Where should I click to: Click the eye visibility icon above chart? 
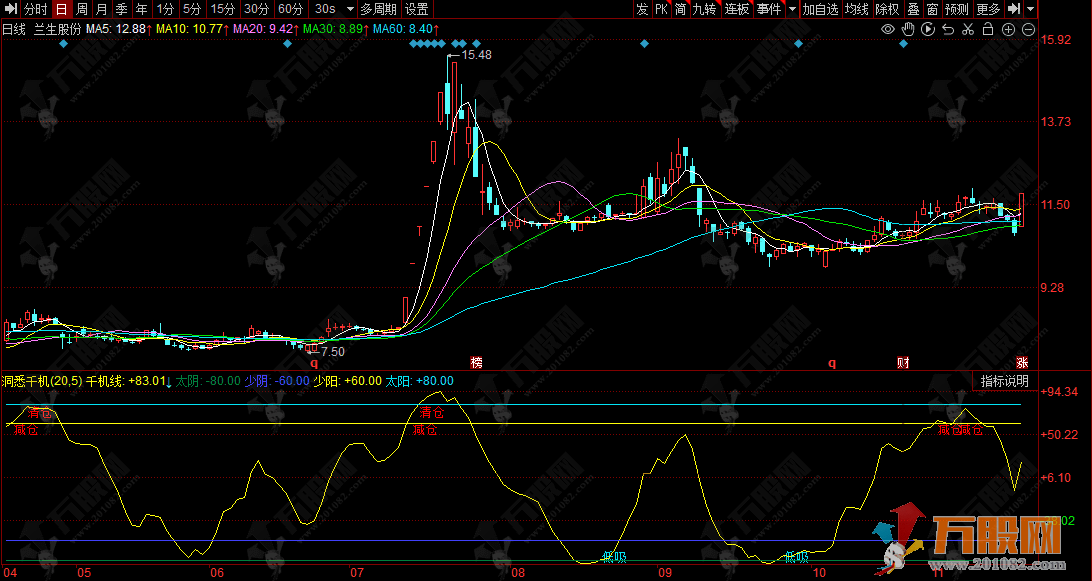887,29
